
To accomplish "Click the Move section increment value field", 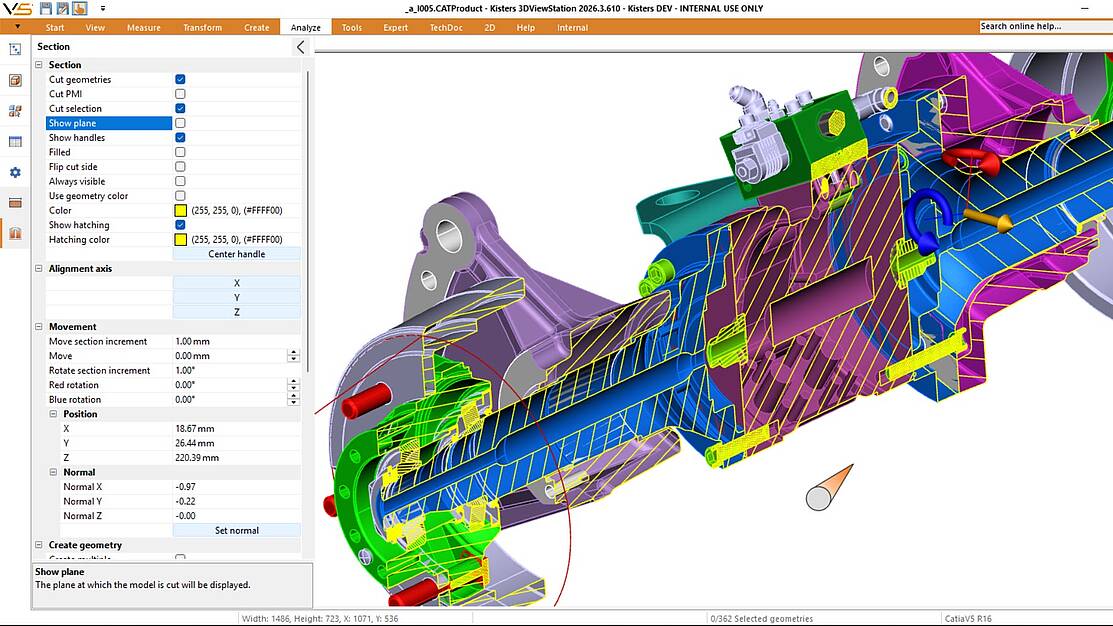I will pyautogui.click(x=236, y=341).
